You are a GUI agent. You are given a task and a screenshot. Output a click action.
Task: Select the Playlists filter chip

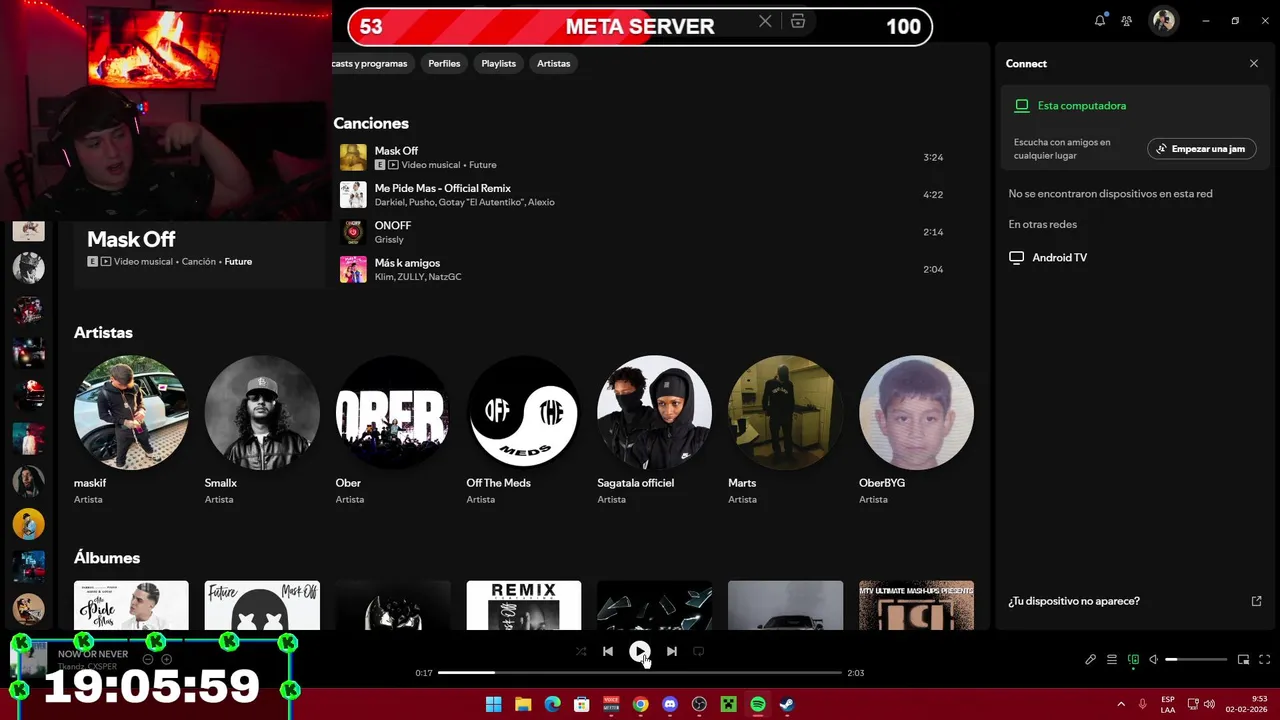pyautogui.click(x=499, y=63)
